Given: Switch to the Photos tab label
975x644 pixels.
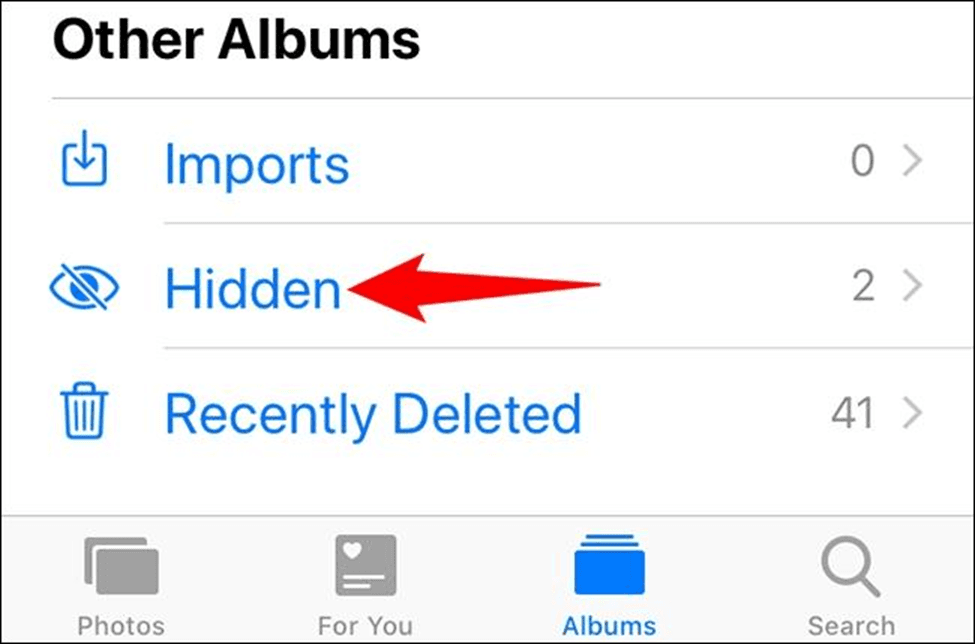Looking at the screenshot, I should point(121,625).
